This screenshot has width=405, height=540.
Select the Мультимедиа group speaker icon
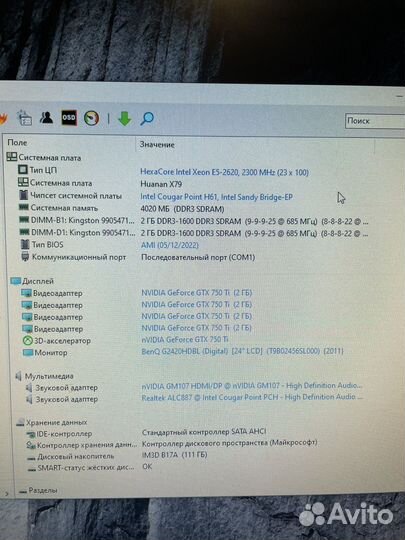19,376
